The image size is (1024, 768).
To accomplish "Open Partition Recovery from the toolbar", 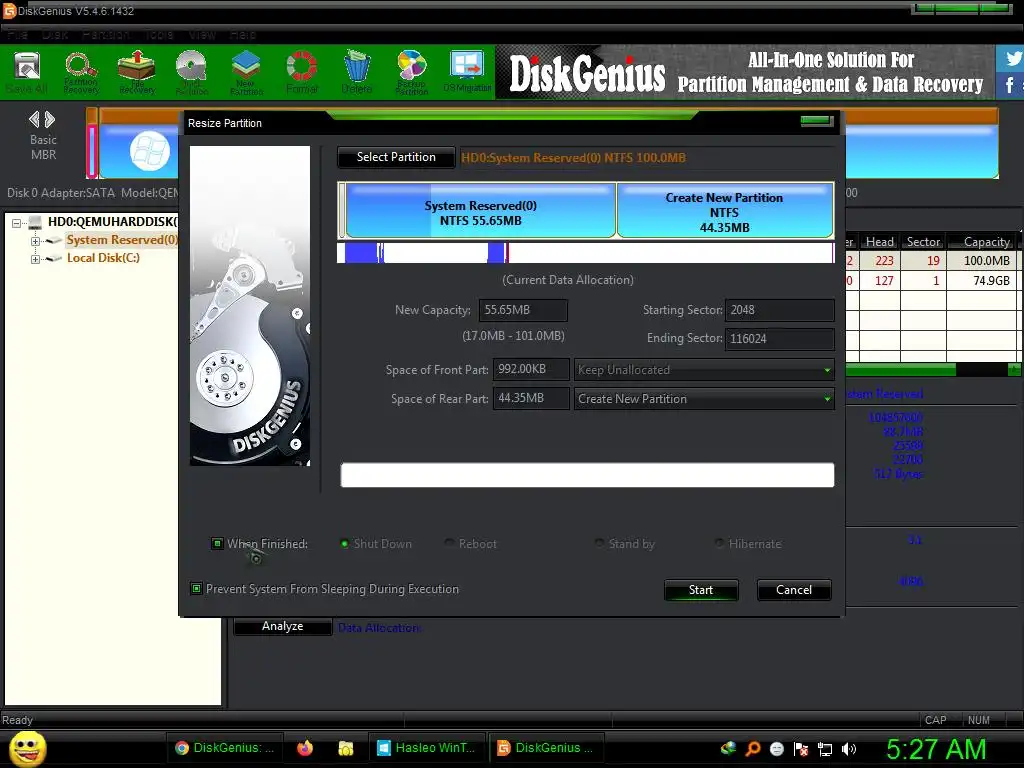I will tap(81, 72).
